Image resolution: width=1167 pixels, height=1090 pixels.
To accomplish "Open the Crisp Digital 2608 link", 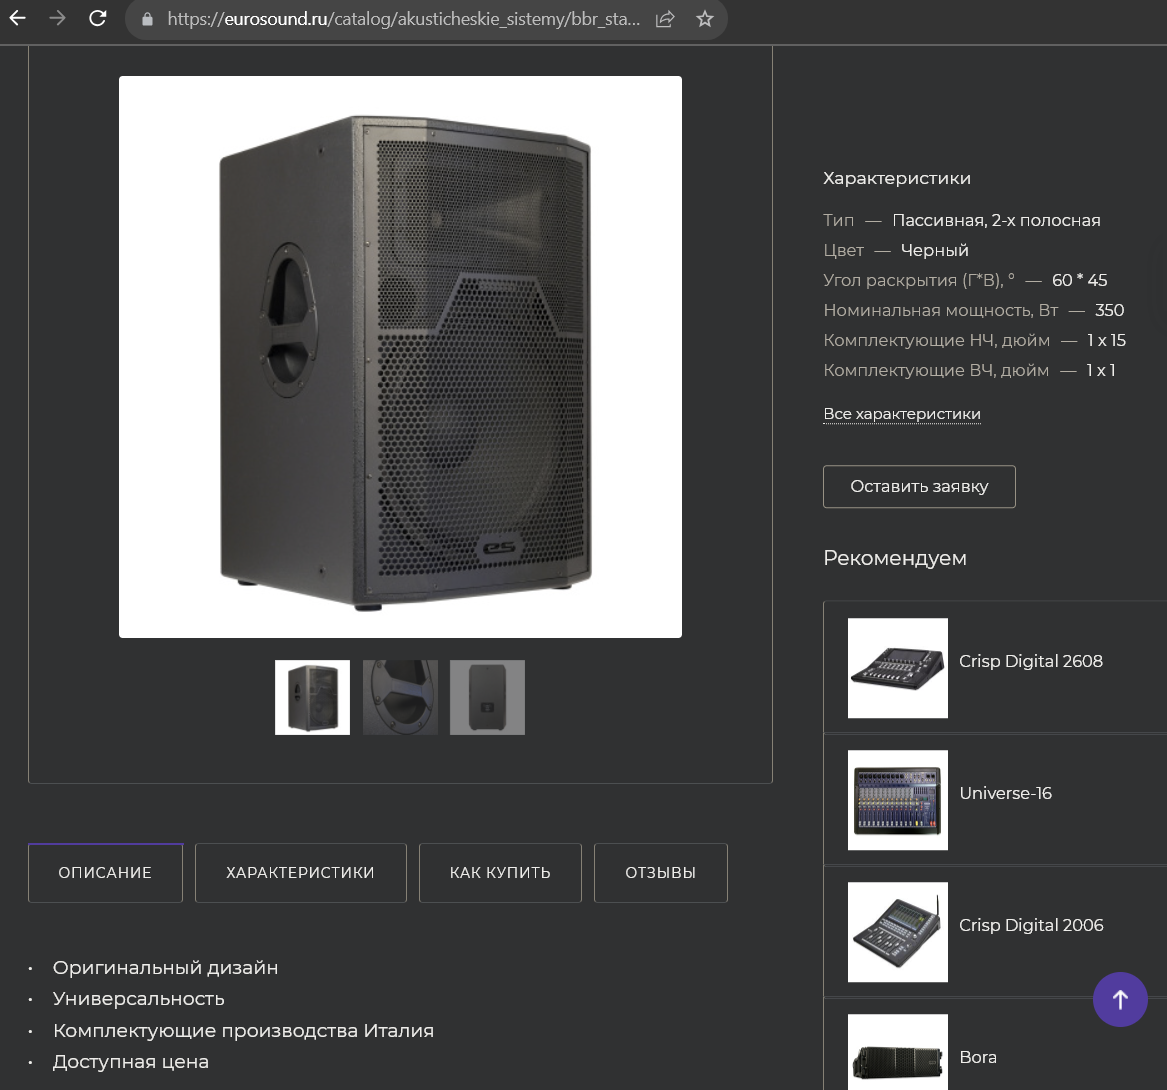I will coord(1031,661).
